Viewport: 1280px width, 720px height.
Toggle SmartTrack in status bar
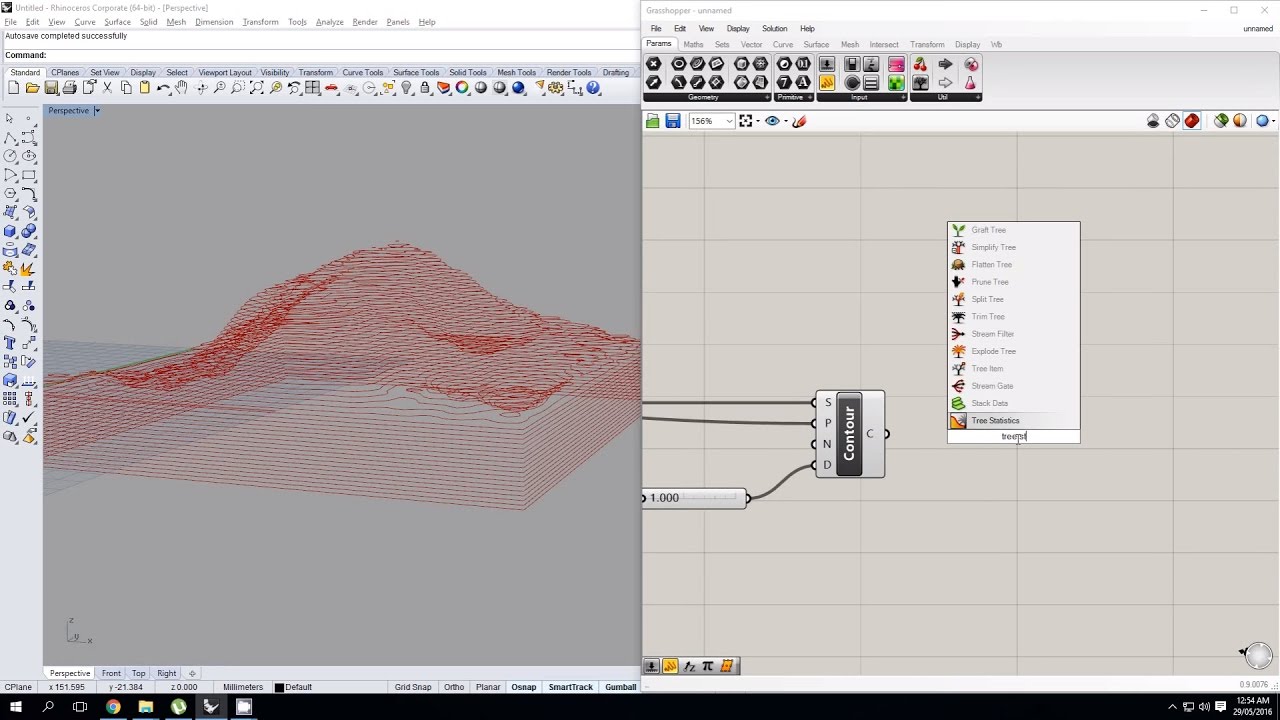[570, 687]
